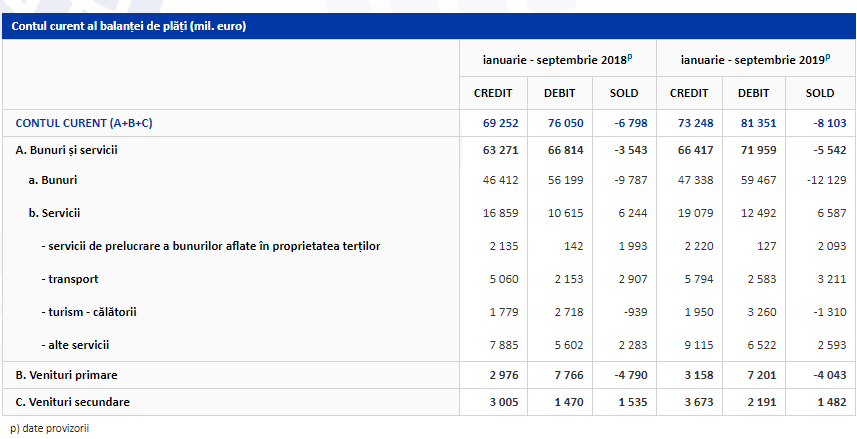Select the -4 043 Venituri primare balance
The height and width of the screenshot is (439, 857).
coord(830,375)
